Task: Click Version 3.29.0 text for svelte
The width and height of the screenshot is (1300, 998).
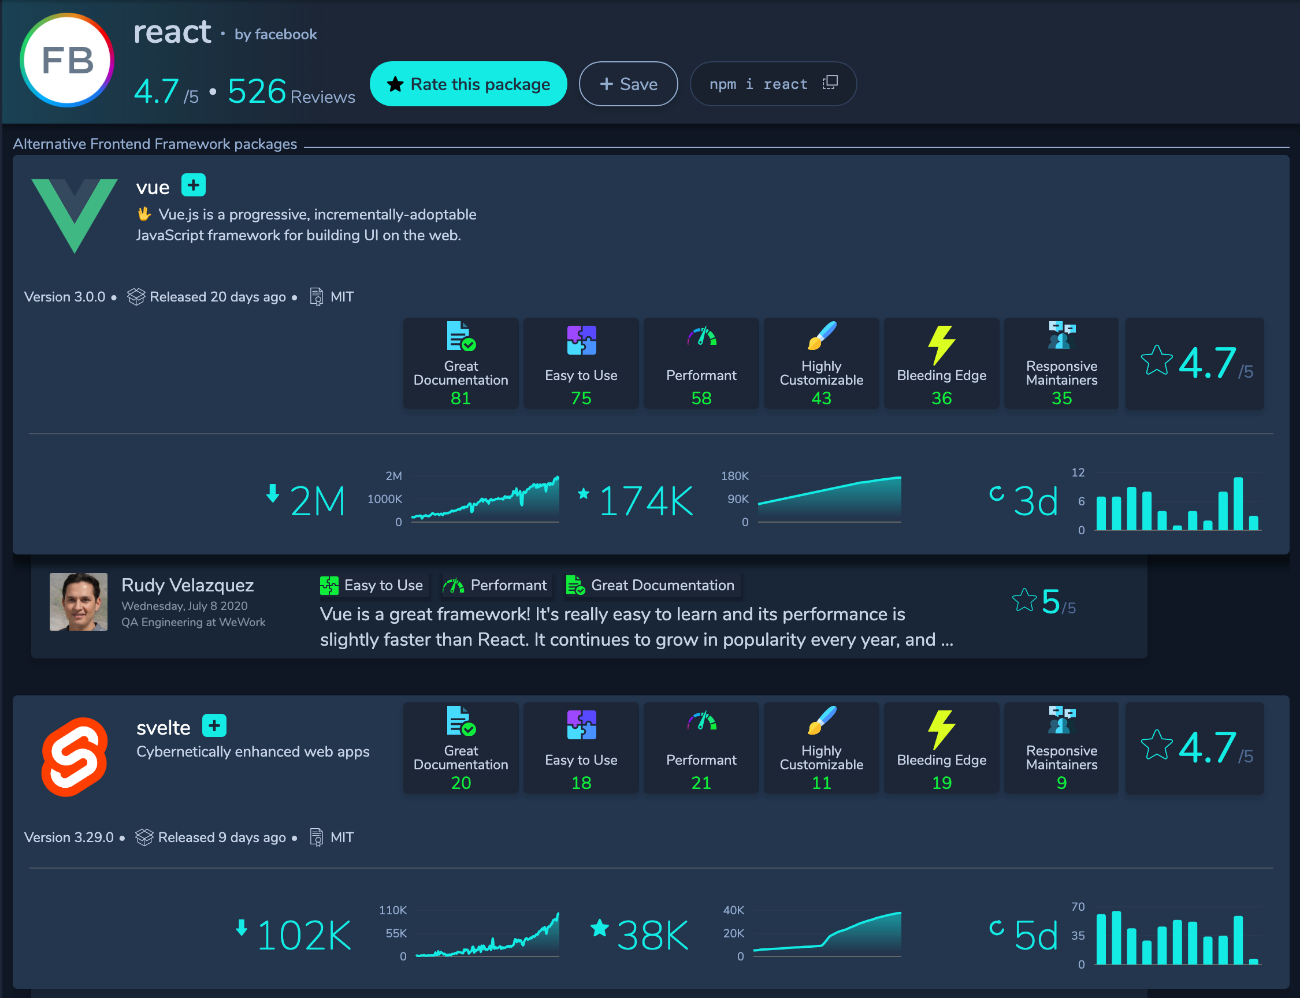Action: click(69, 837)
